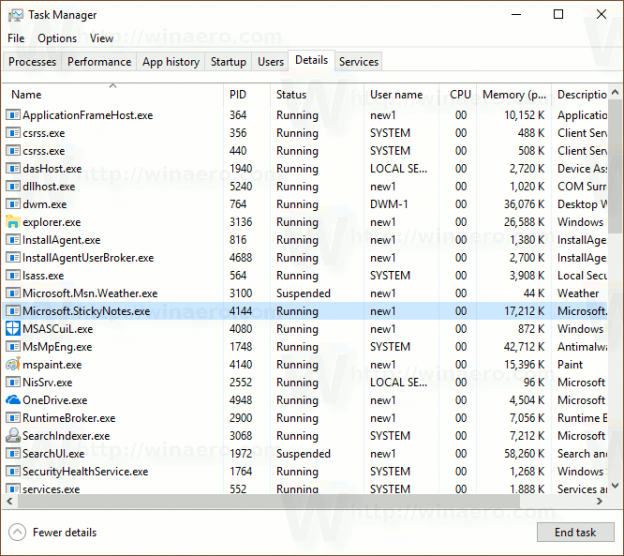Image resolution: width=624 pixels, height=556 pixels.
Task: Open the View menu
Action: point(101,38)
